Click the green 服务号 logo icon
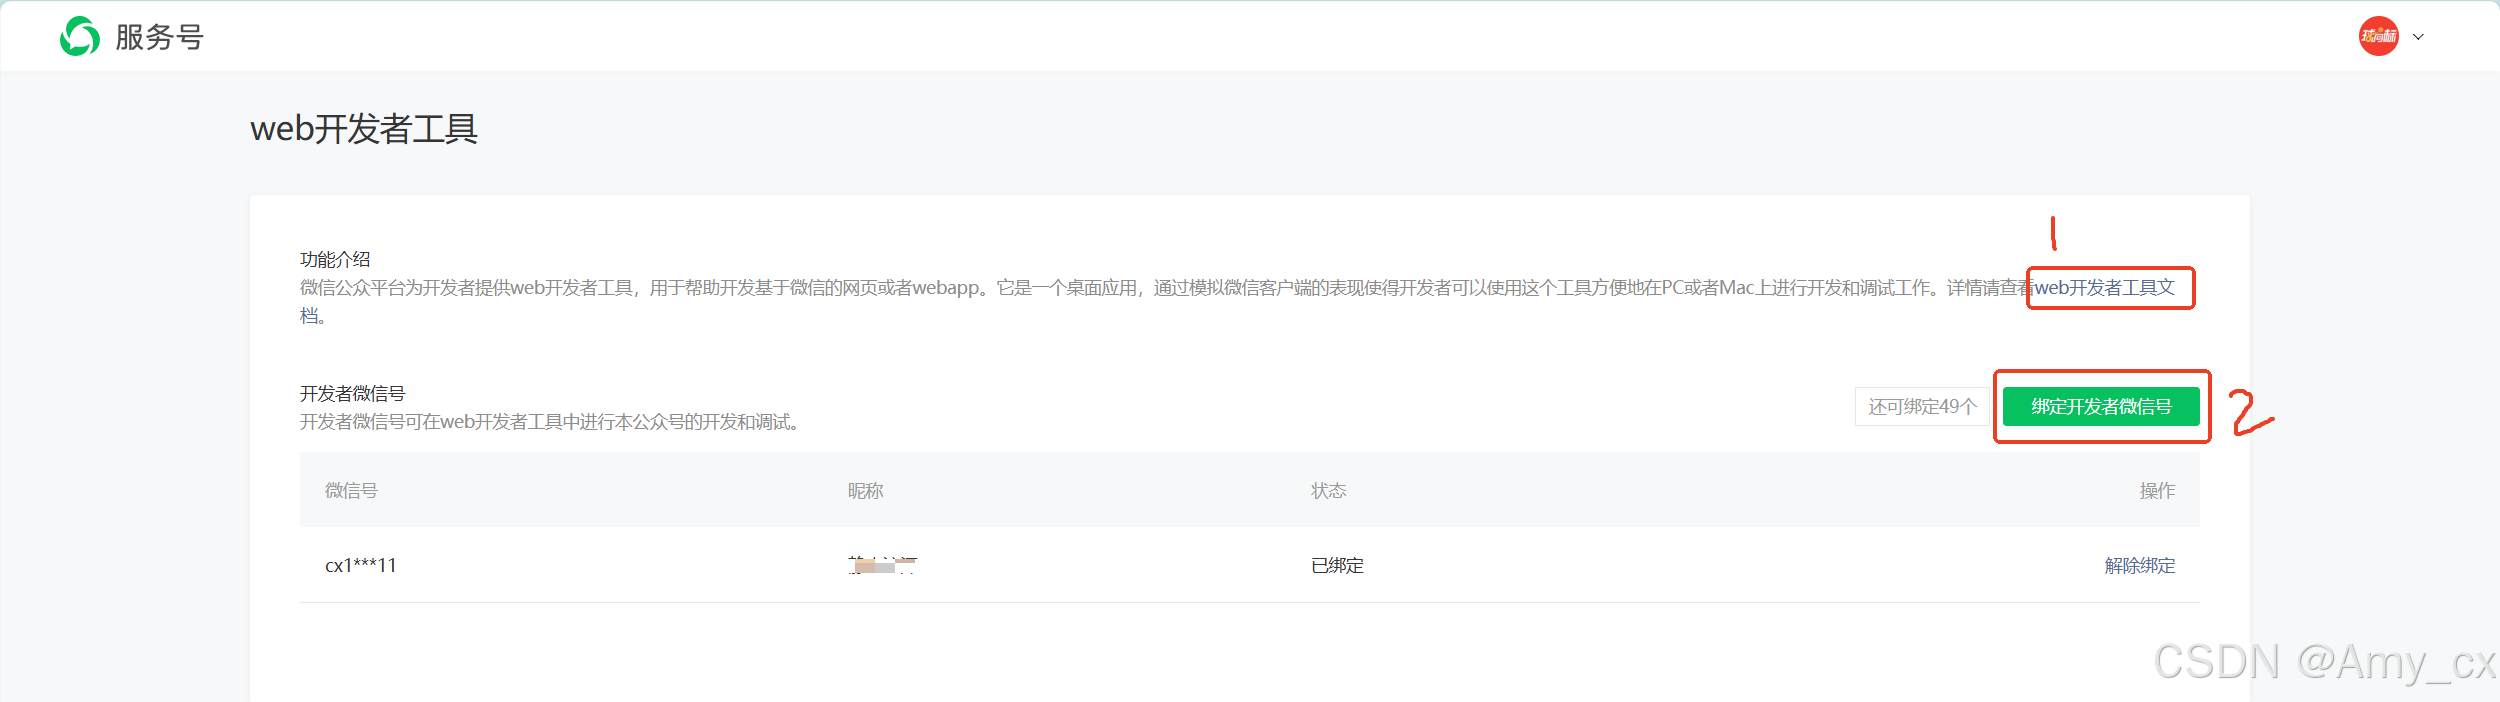Viewport: 2500px width, 702px height. 80,37
